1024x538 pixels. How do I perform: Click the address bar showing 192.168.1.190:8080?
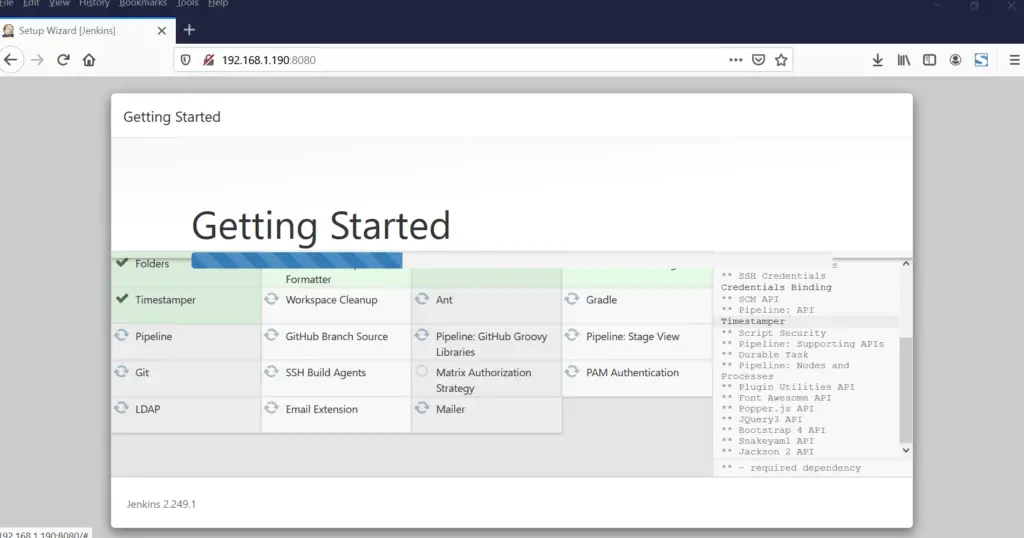(450, 60)
